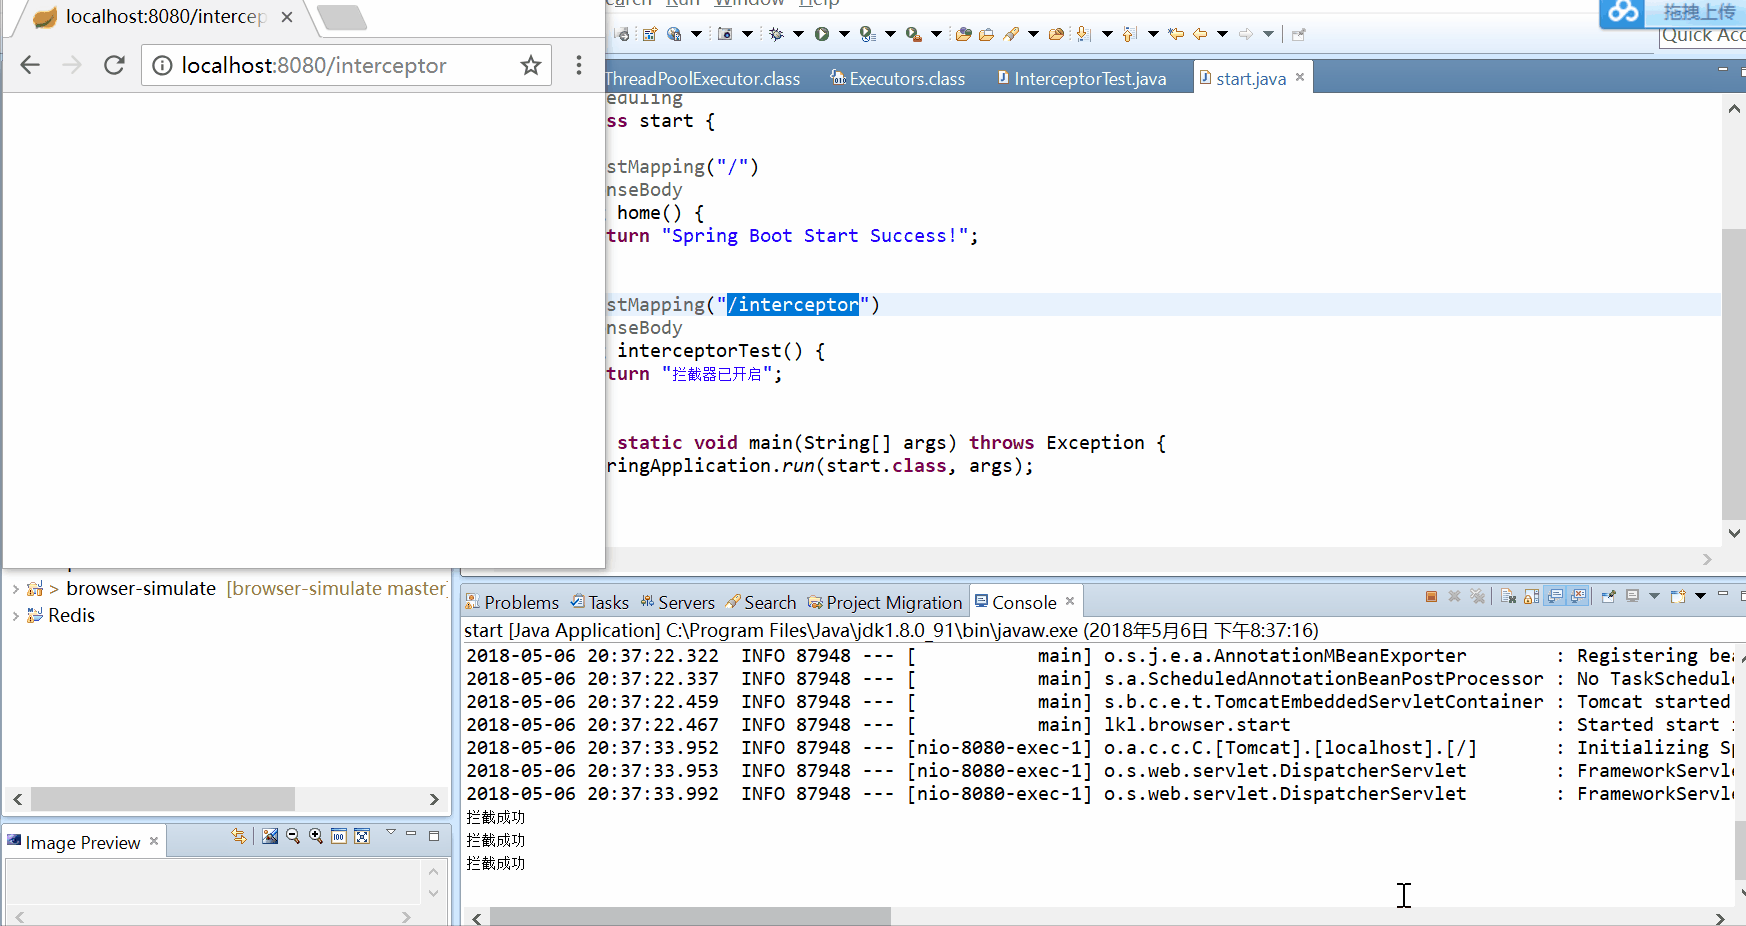Viewport: 1746px width, 926px height.
Task: Zoom out in Image Preview panel
Action: tap(293, 836)
